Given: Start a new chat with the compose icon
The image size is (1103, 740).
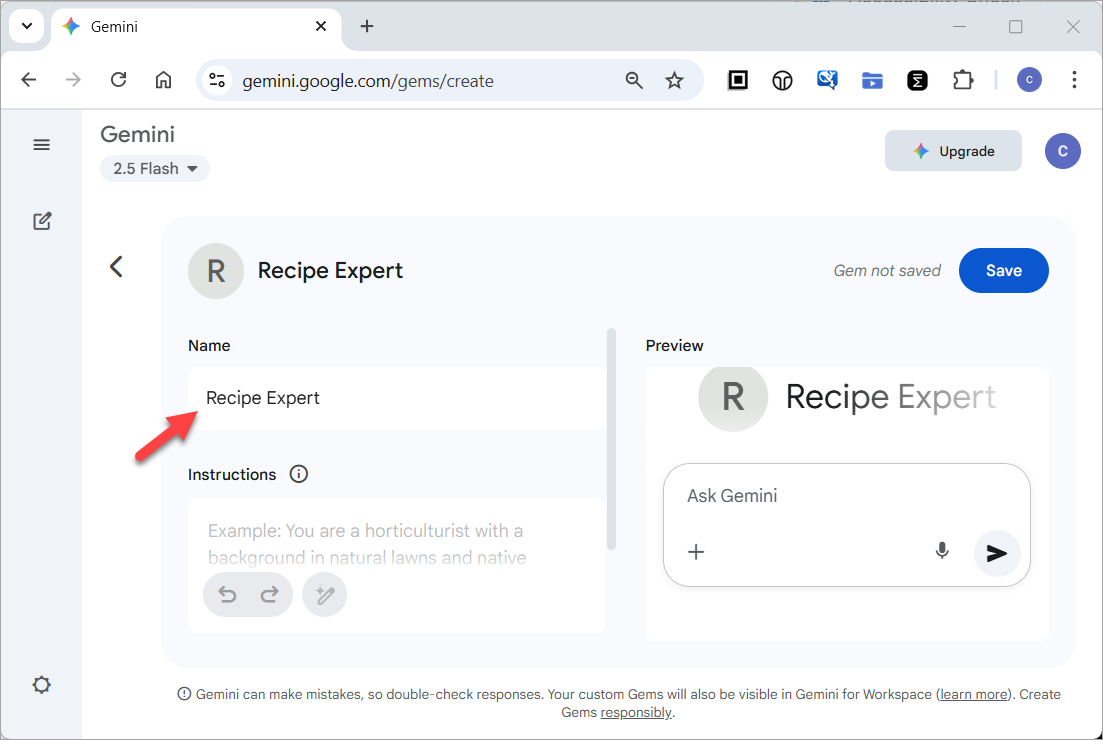Looking at the screenshot, I should (42, 221).
